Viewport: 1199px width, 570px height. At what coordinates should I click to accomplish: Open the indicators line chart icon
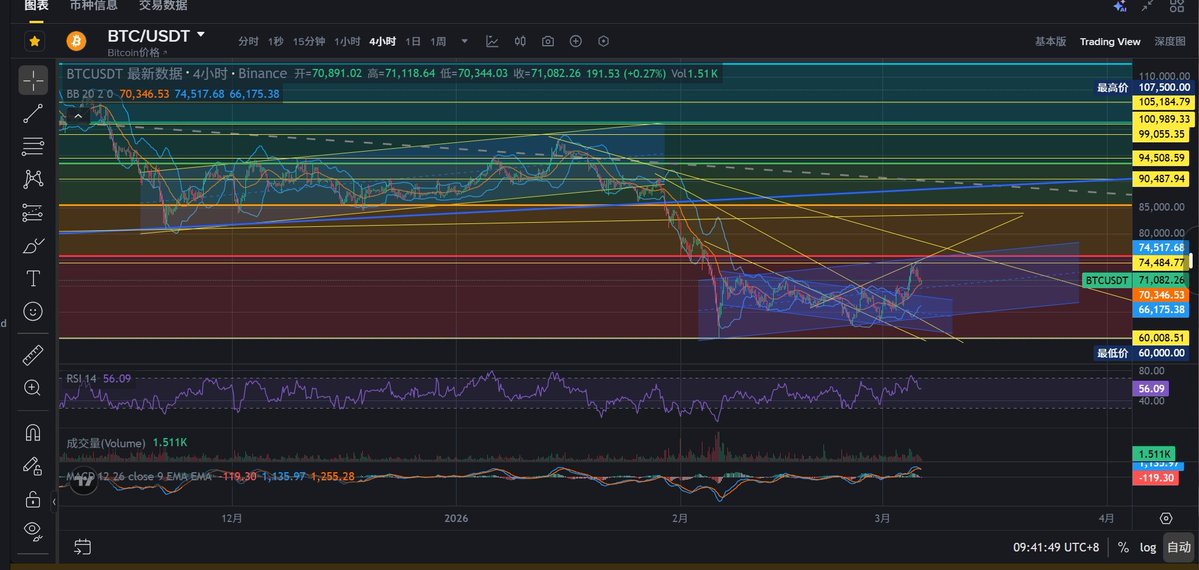[x=492, y=42]
